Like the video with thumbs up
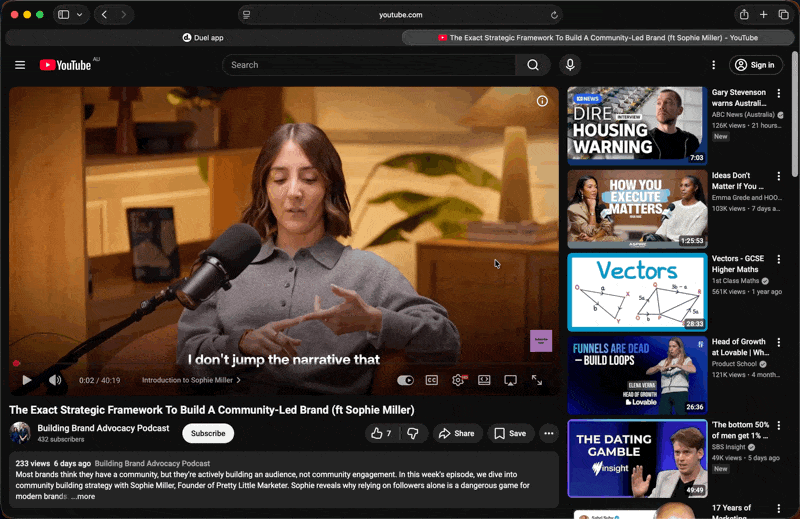The image size is (800, 519). 381,433
